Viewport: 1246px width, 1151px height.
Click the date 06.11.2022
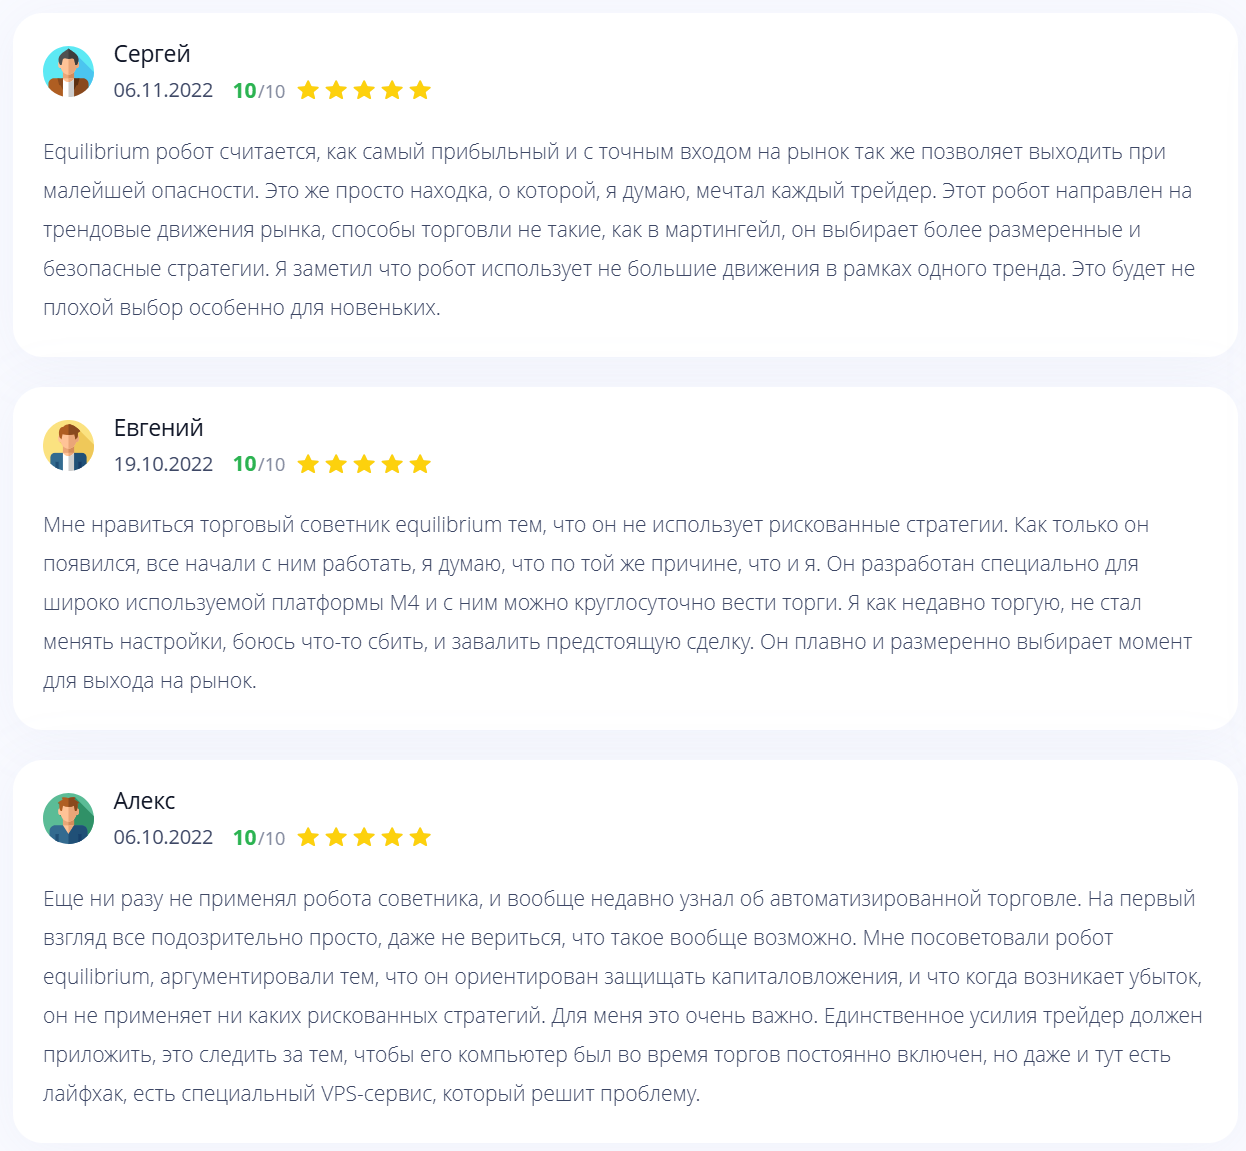tap(163, 90)
